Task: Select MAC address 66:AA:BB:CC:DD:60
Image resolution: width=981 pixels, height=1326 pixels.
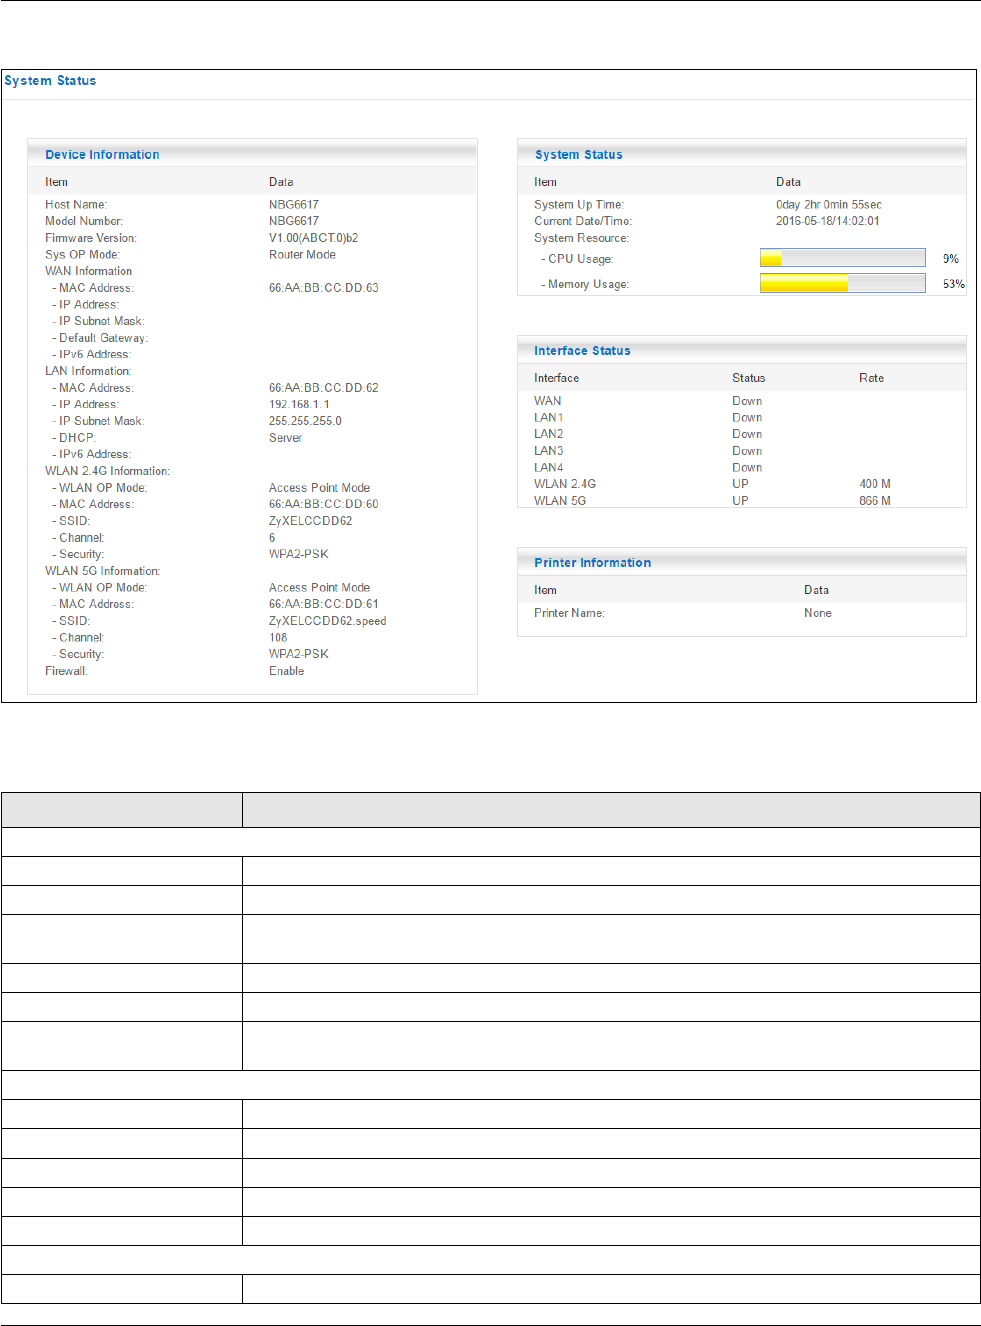Action: pyautogui.click(x=323, y=504)
